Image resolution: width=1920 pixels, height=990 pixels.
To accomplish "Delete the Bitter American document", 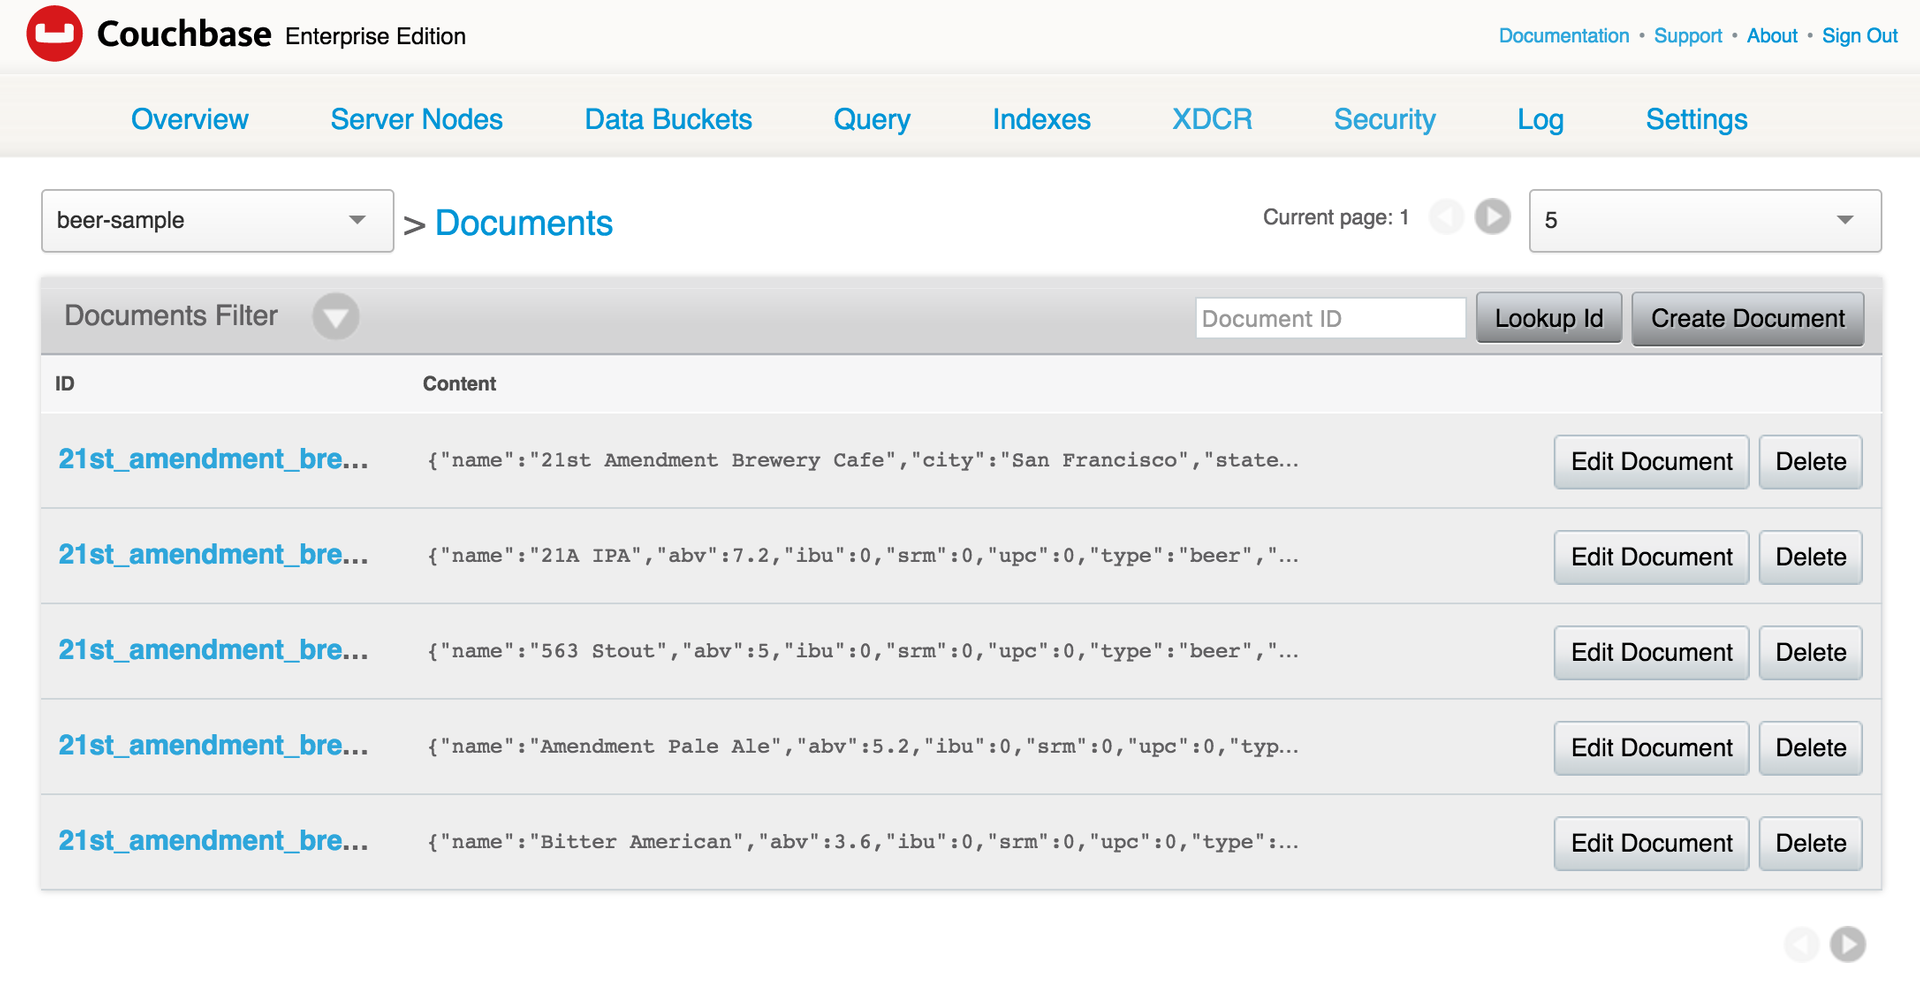I will pos(1810,844).
